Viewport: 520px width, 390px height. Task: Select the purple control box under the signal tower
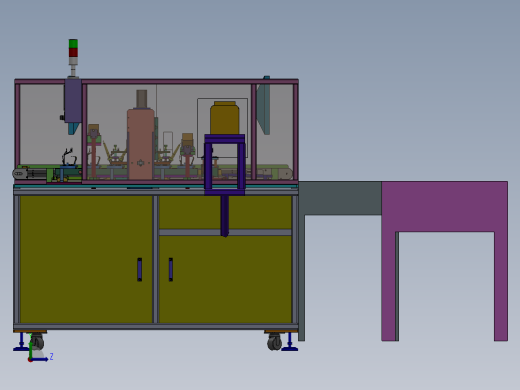pyautogui.click(x=73, y=100)
